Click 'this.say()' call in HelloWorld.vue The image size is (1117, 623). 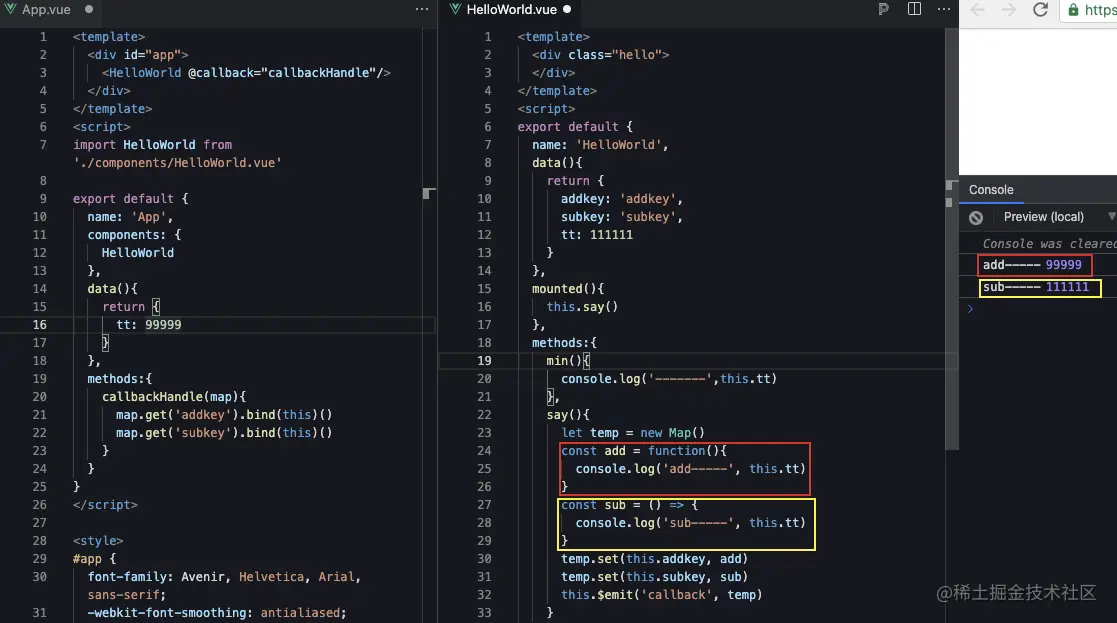click(x=582, y=306)
